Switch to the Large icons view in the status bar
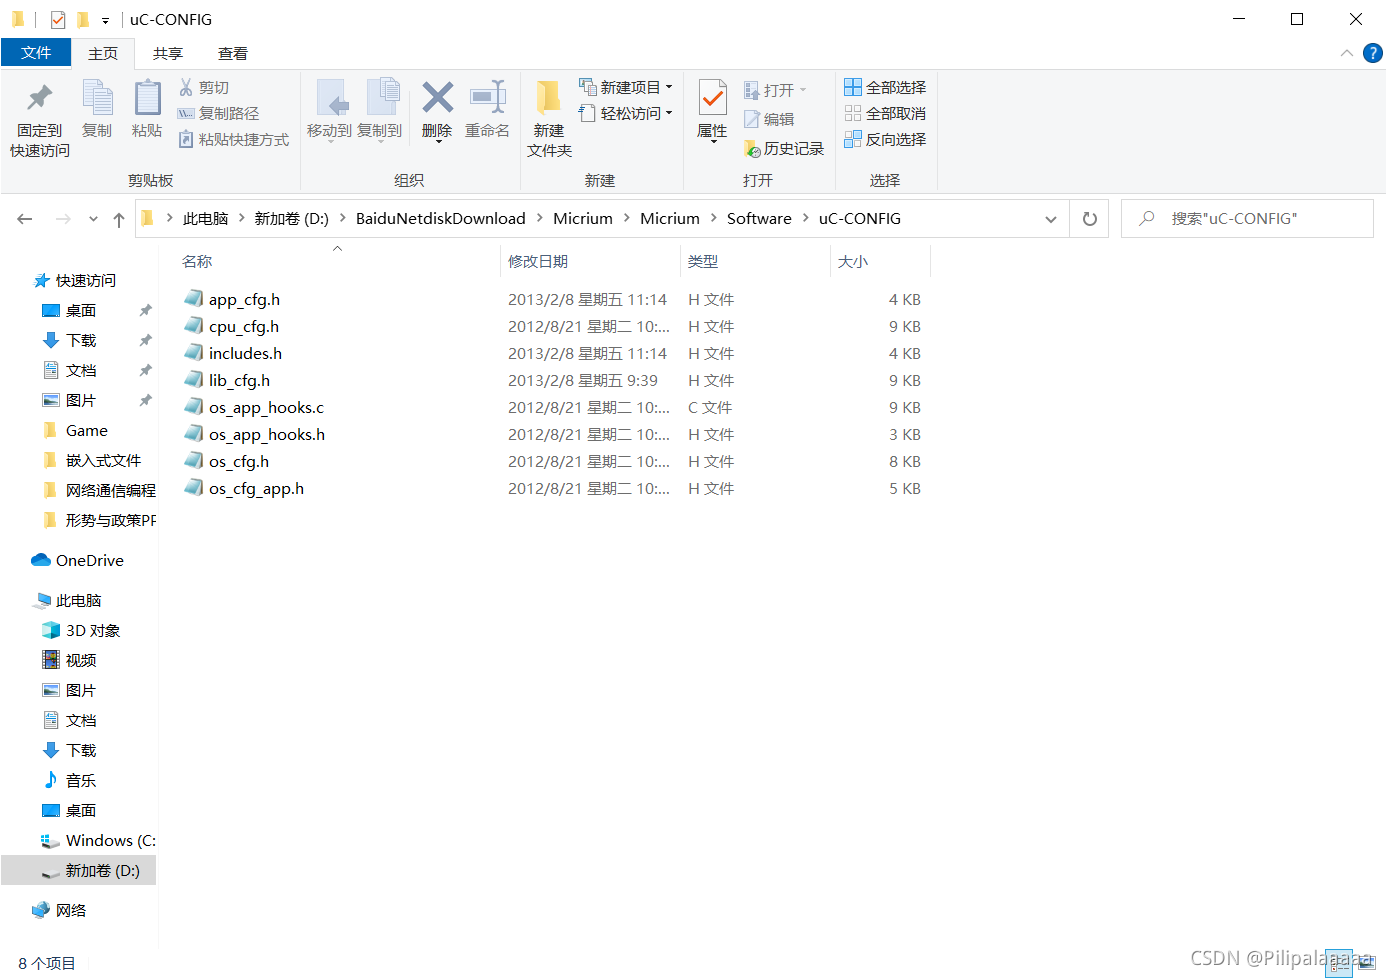This screenshot has height=979, width=1387. pyautogui.click(x=1367, y=963)
